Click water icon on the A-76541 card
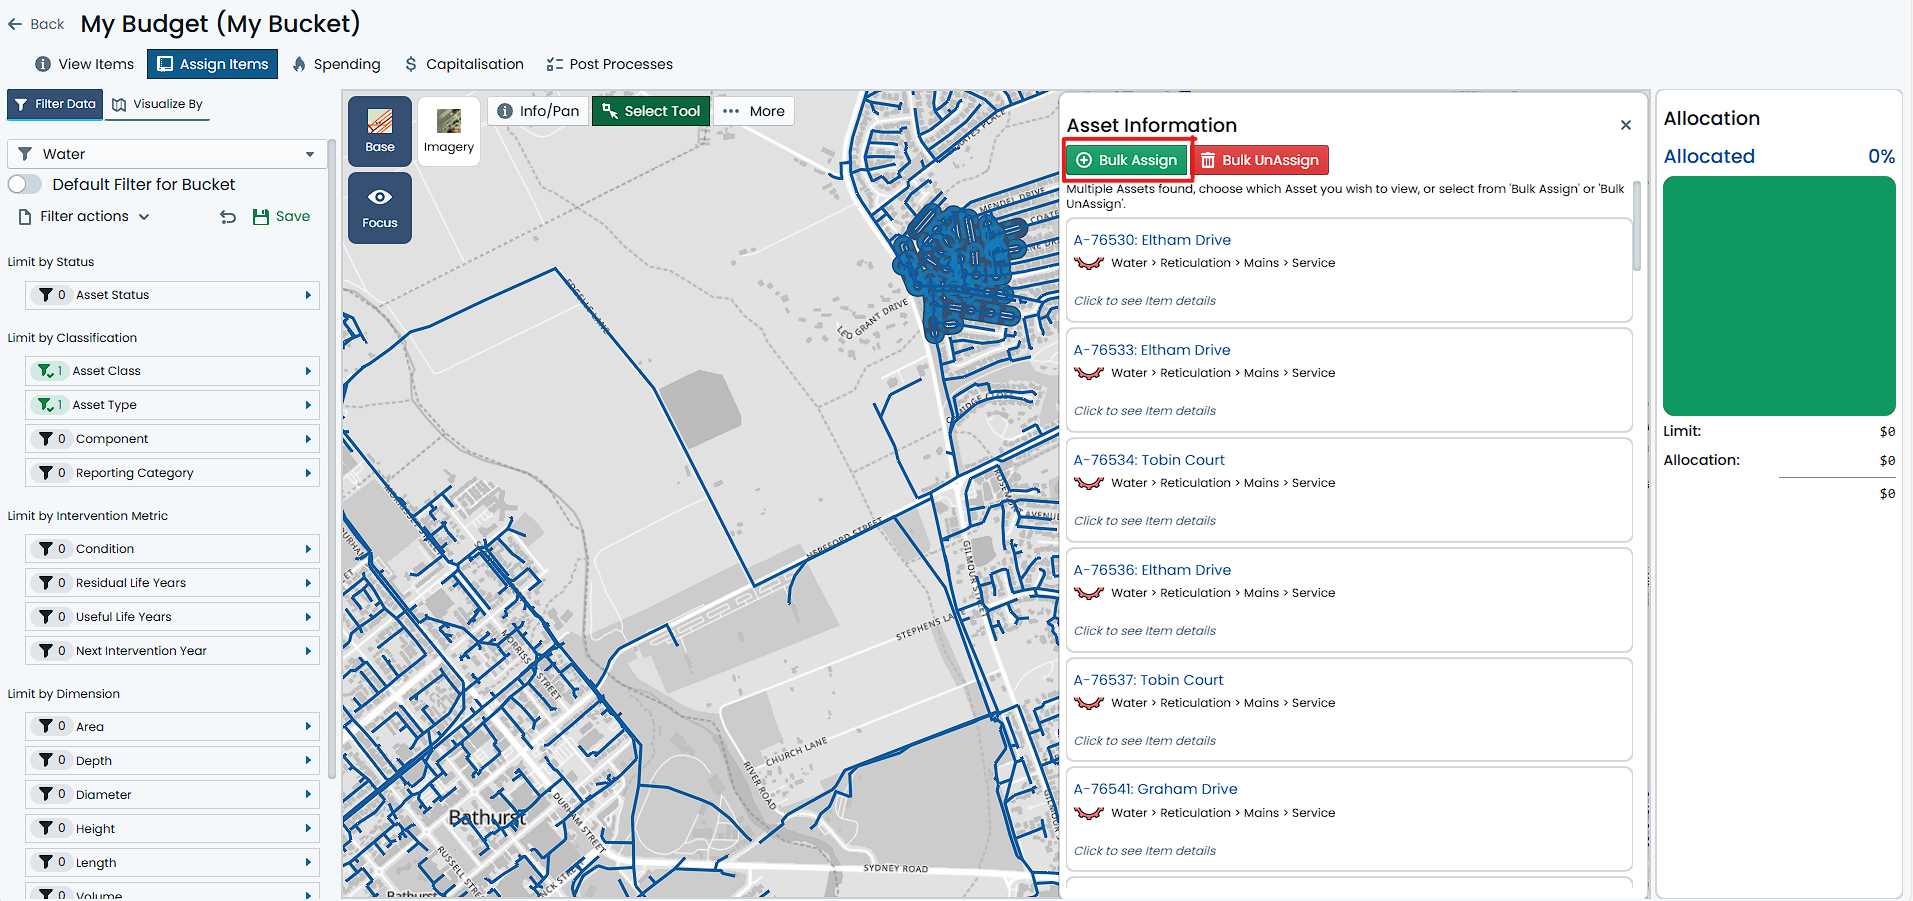Viewport: 1913px width, 901px height. pyautogui.click(x=1089, y=813)
